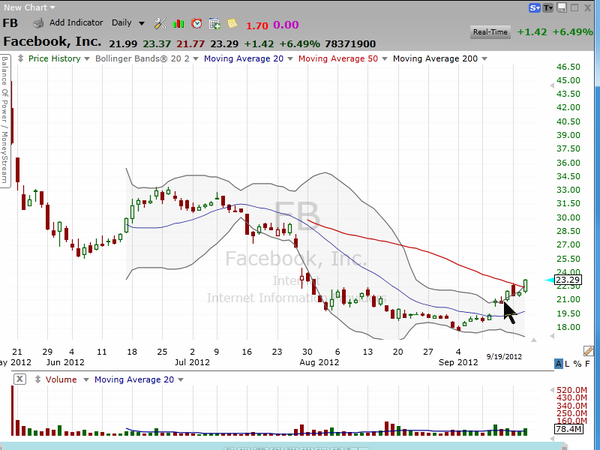Open chart settings via wrench and screwdriver icon
Screen dimensions: 600x450
160,24
